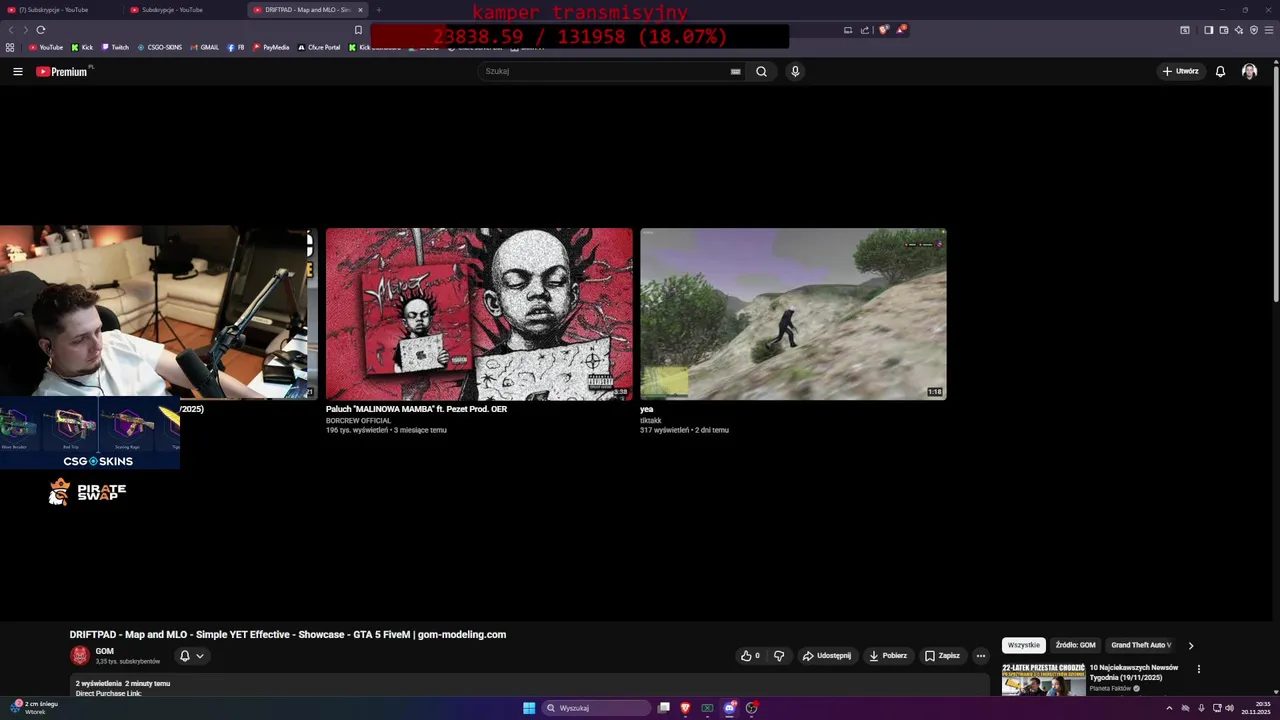The width and height of the screenshot is (1280, 720).
Task: Close the DRIFTPAD browser tab
Action: click(360, 10)
